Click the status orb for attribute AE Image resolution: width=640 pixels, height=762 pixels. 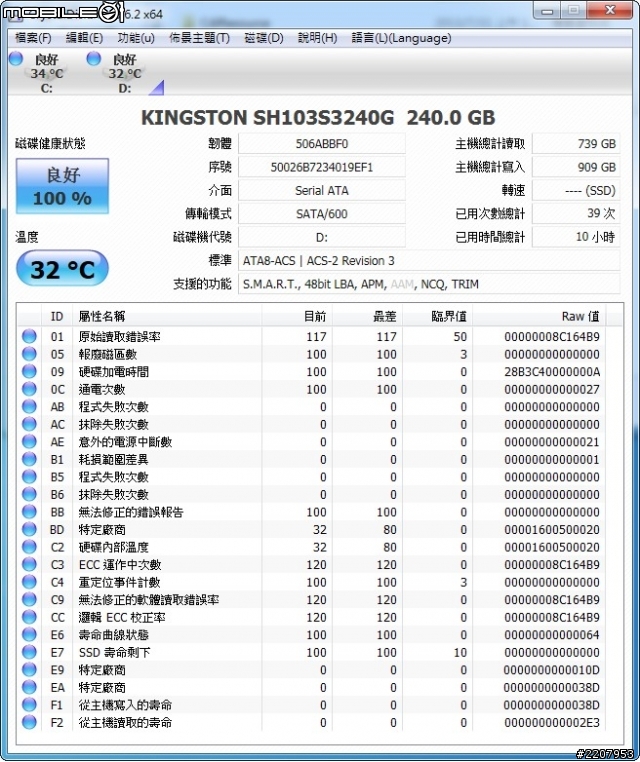click(x=29, y=441)
